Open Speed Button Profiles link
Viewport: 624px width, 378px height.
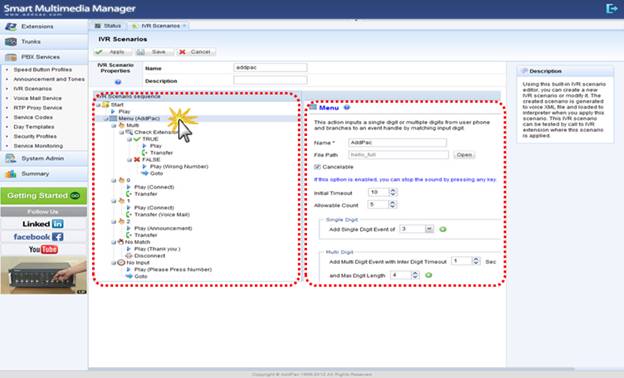point(43,70)
